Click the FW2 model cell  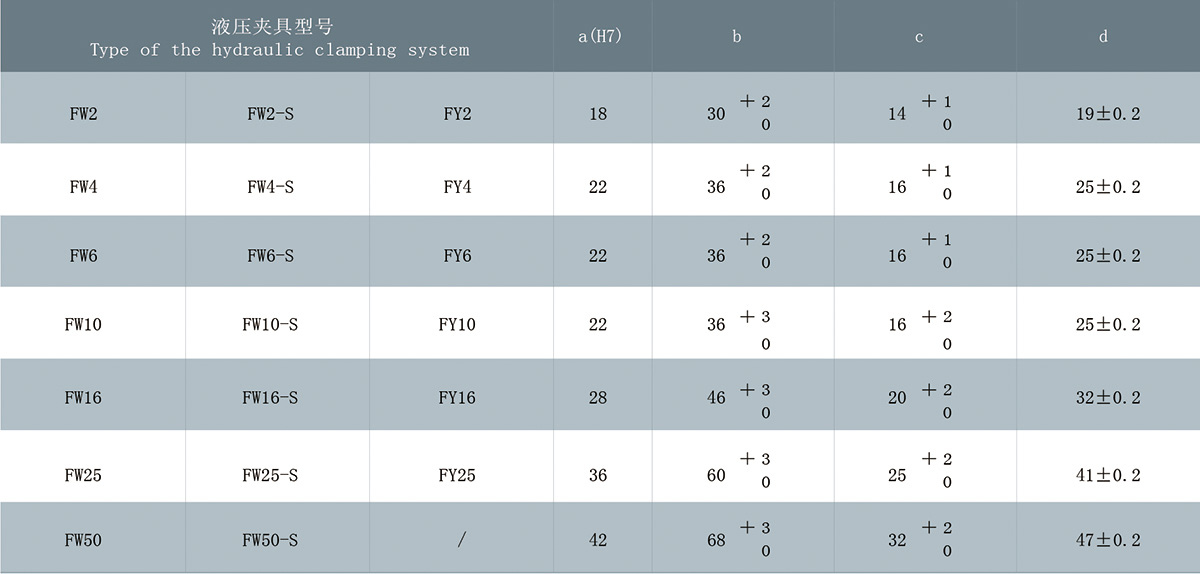[84, 114]
